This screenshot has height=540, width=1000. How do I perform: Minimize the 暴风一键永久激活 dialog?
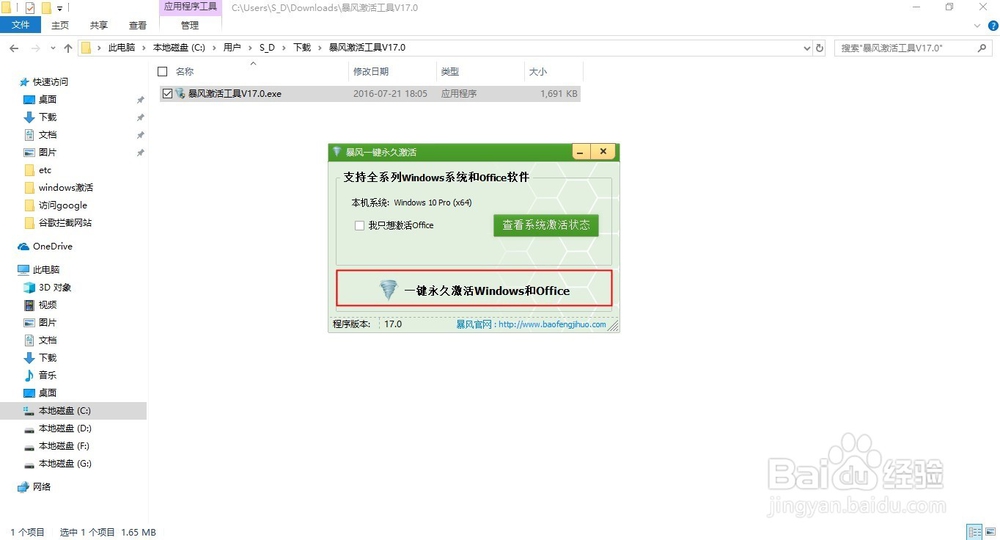(x=580, y=152)
